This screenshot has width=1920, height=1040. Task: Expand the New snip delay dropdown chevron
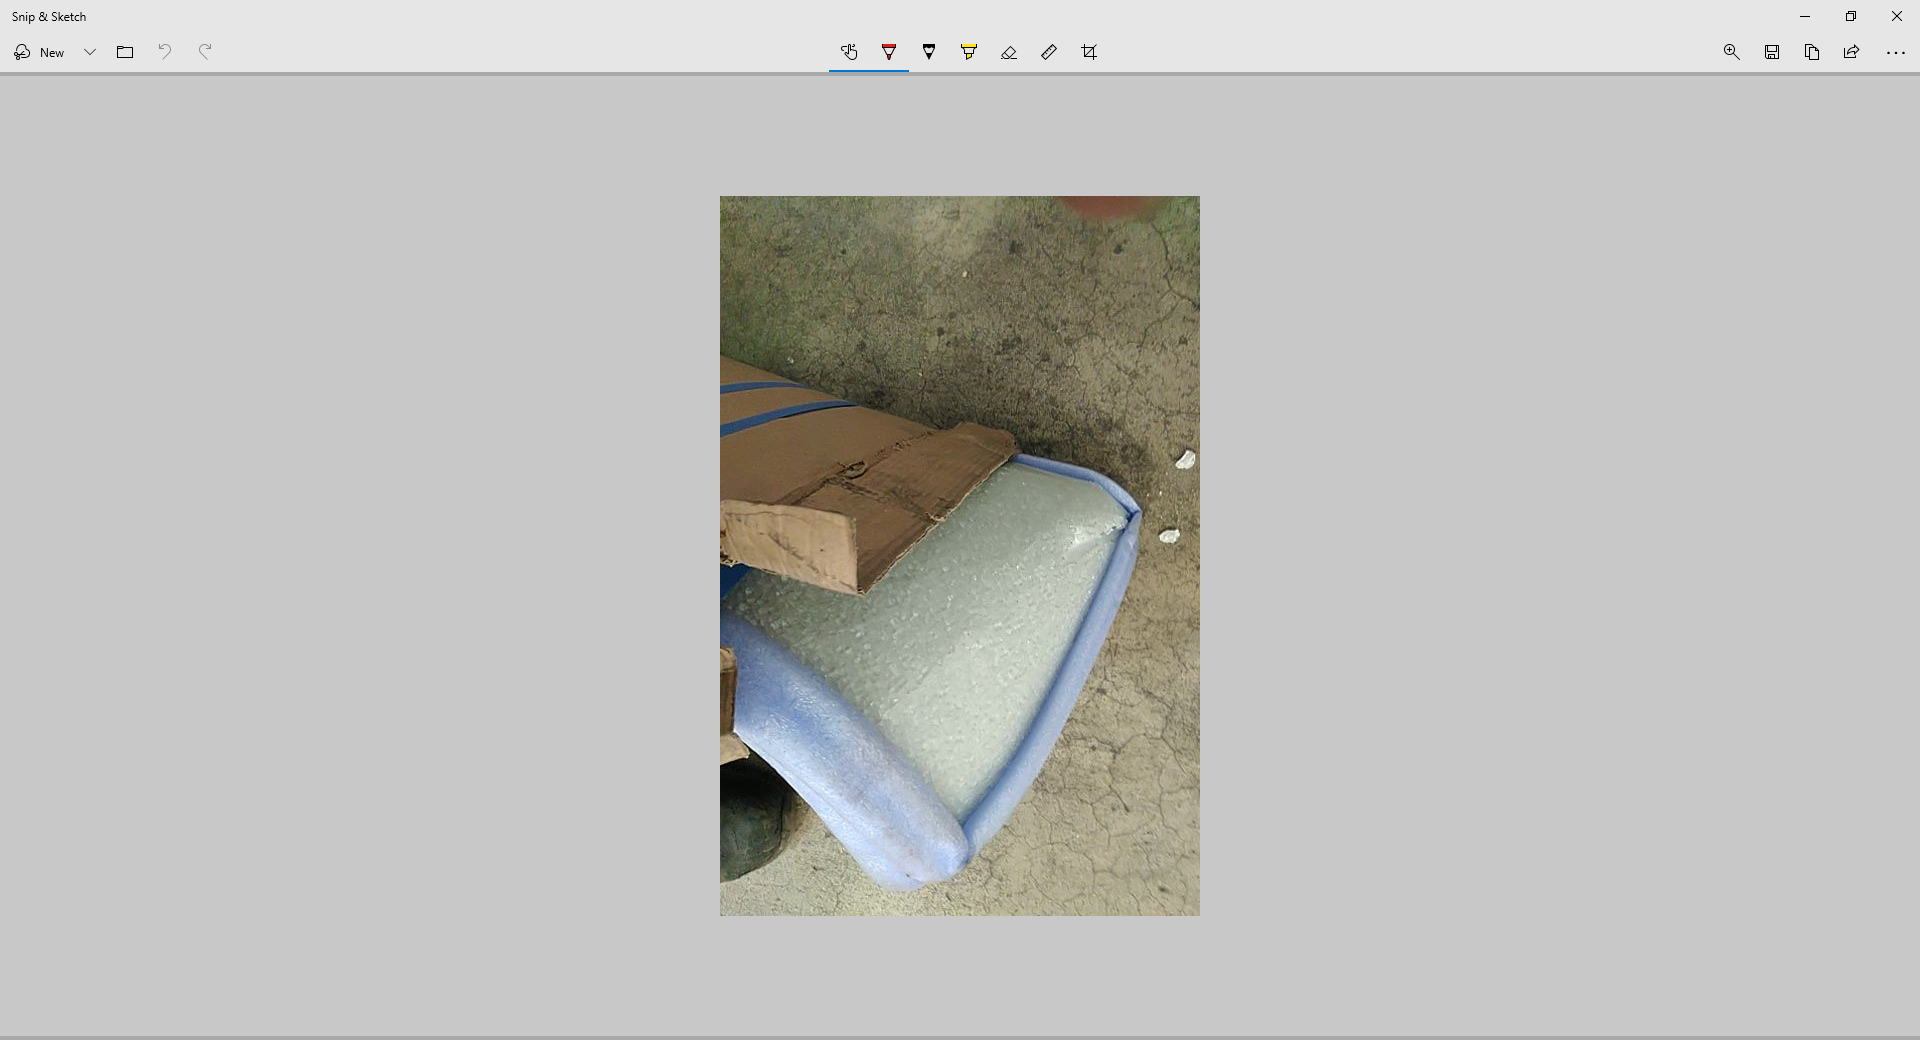[90, 52]
